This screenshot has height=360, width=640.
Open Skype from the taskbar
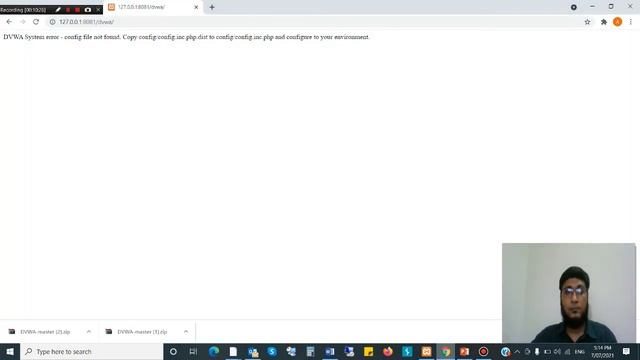click(x=272, y=351)
